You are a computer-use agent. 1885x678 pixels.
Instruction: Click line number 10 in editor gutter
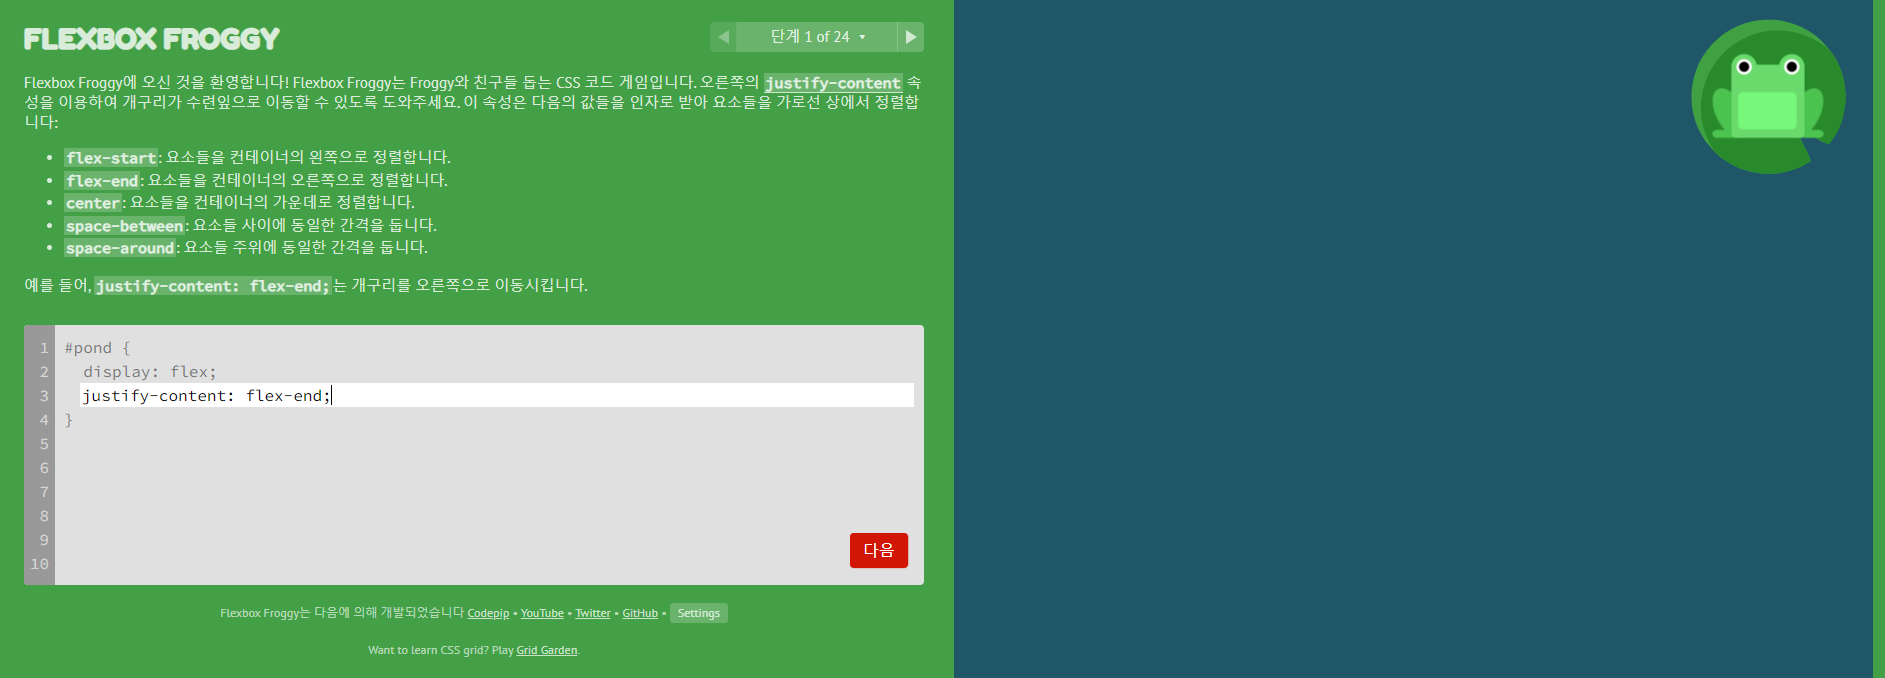[40, 564]
